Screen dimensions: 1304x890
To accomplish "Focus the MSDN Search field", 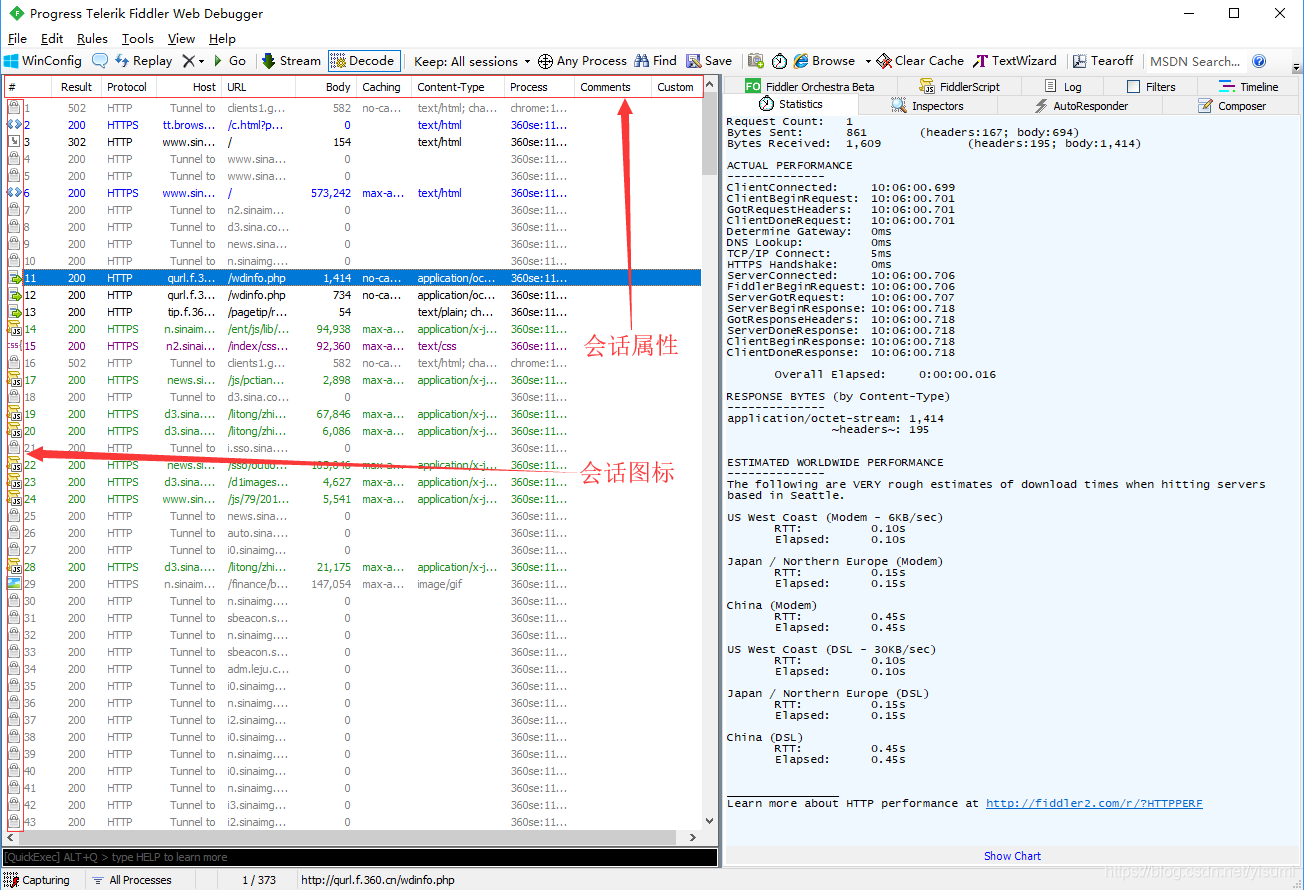I will click(x=1195, y=61).
